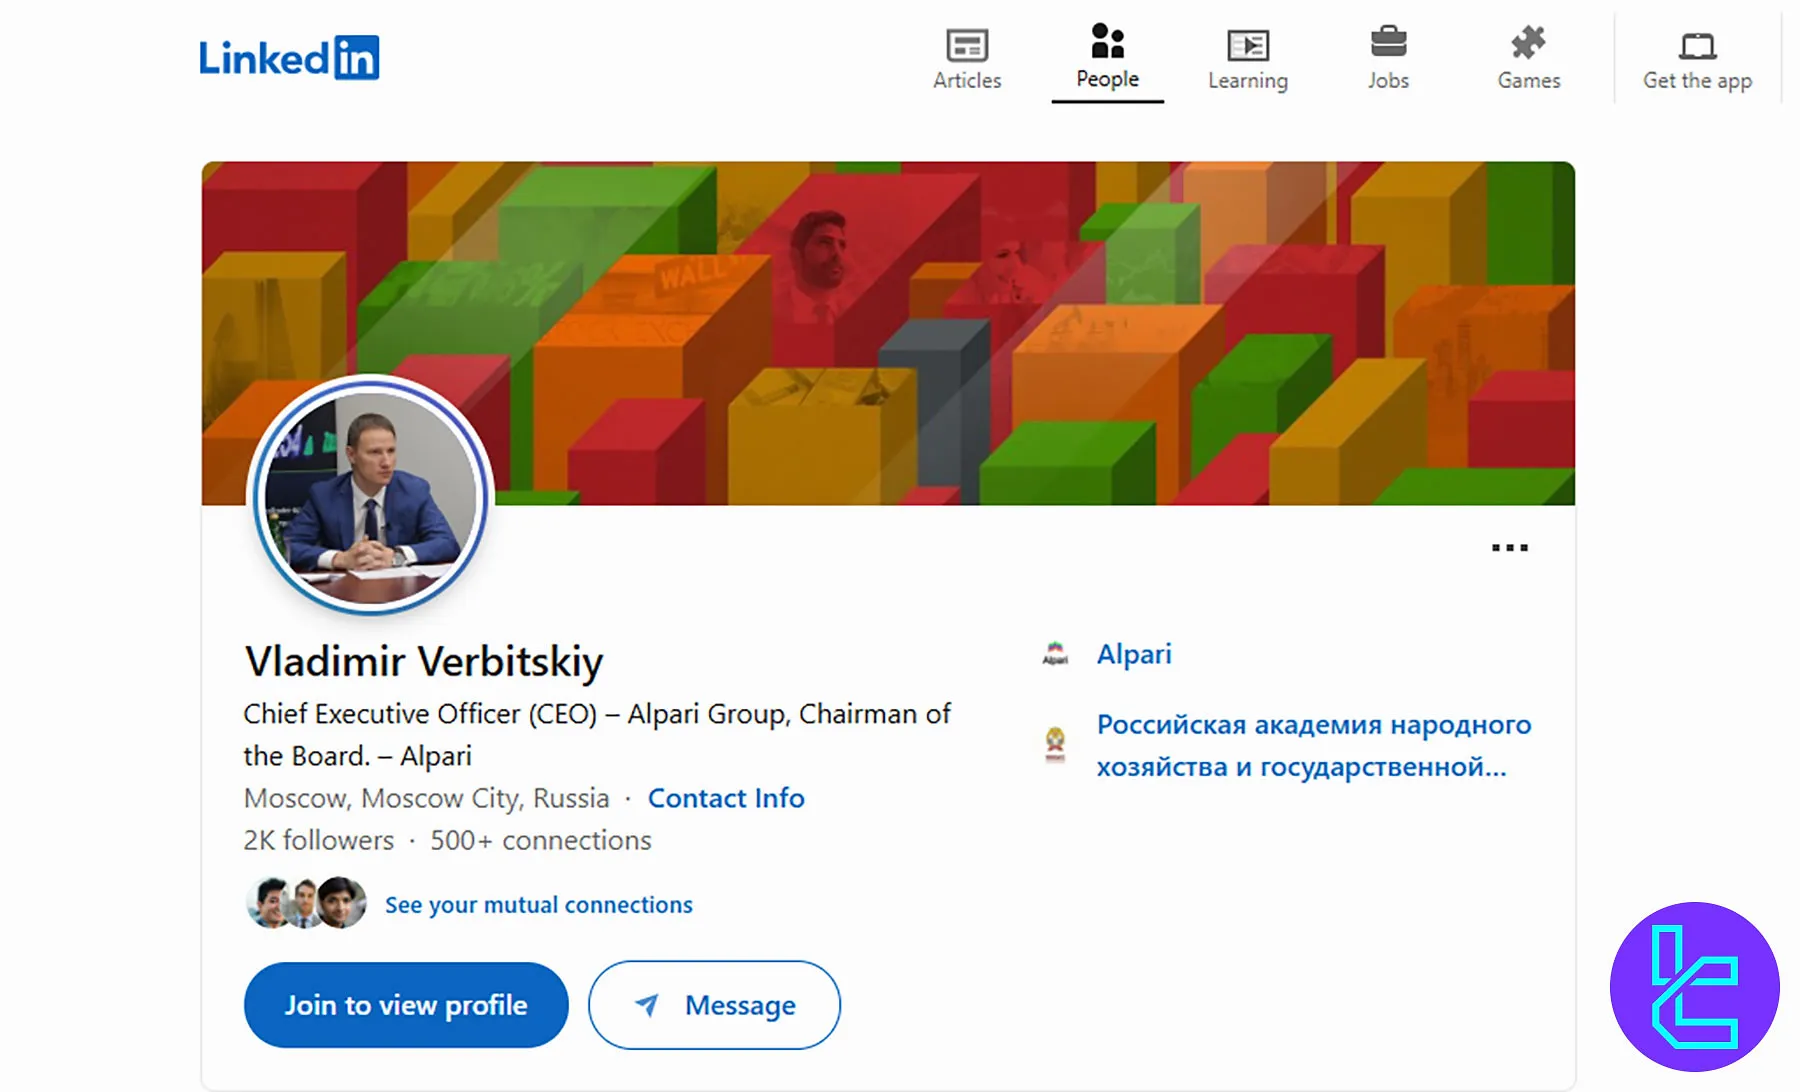Open the Learning video icon
The image size is (1800, 1092).
(x=1247, y=45)
